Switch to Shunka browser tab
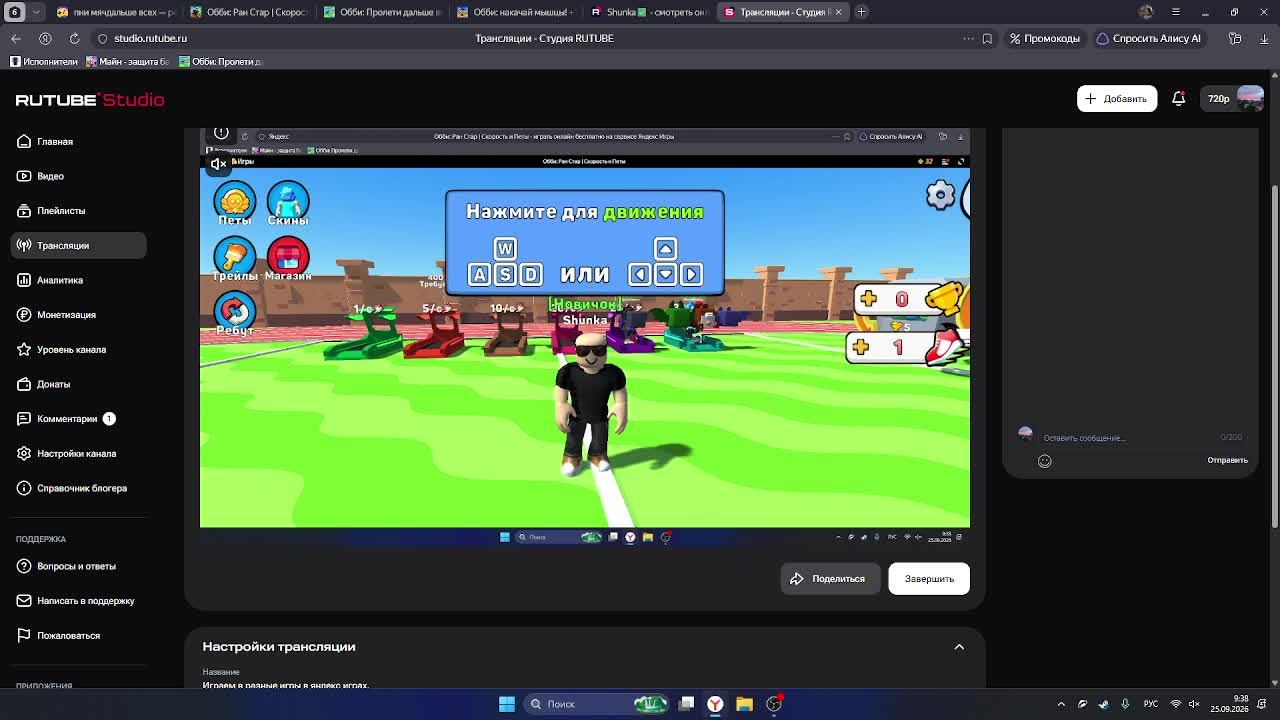Viewport: 1280px width, 720px height. click(x=651, y=12)
